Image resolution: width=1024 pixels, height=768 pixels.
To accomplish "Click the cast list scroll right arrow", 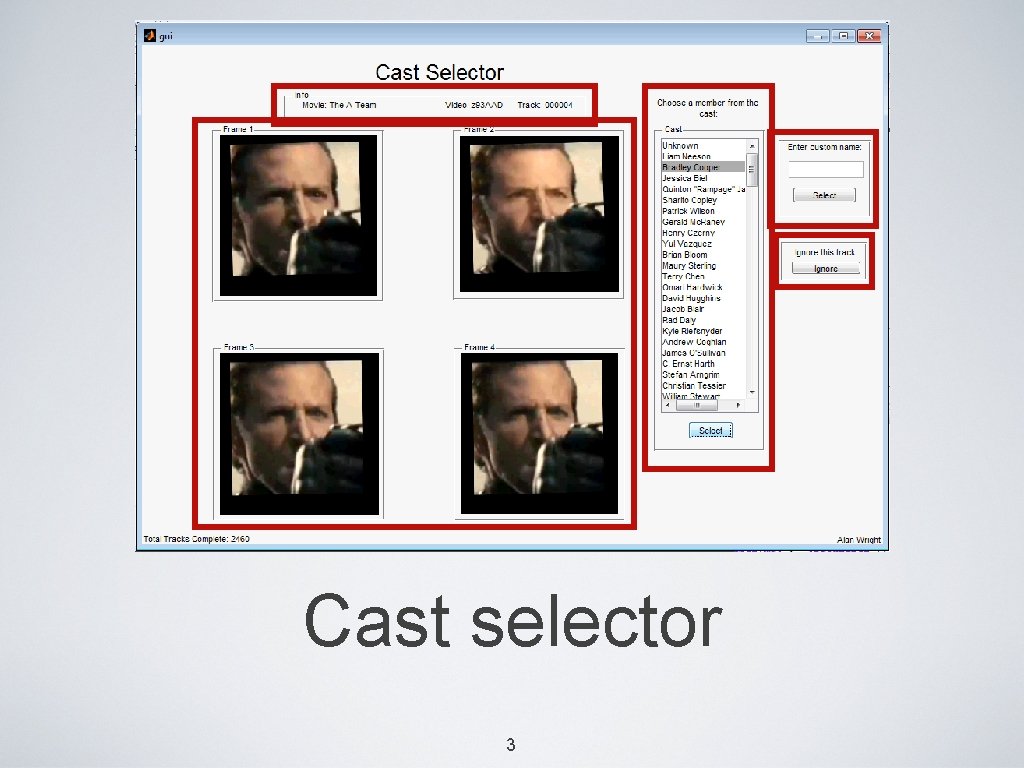I will [739, 406].
